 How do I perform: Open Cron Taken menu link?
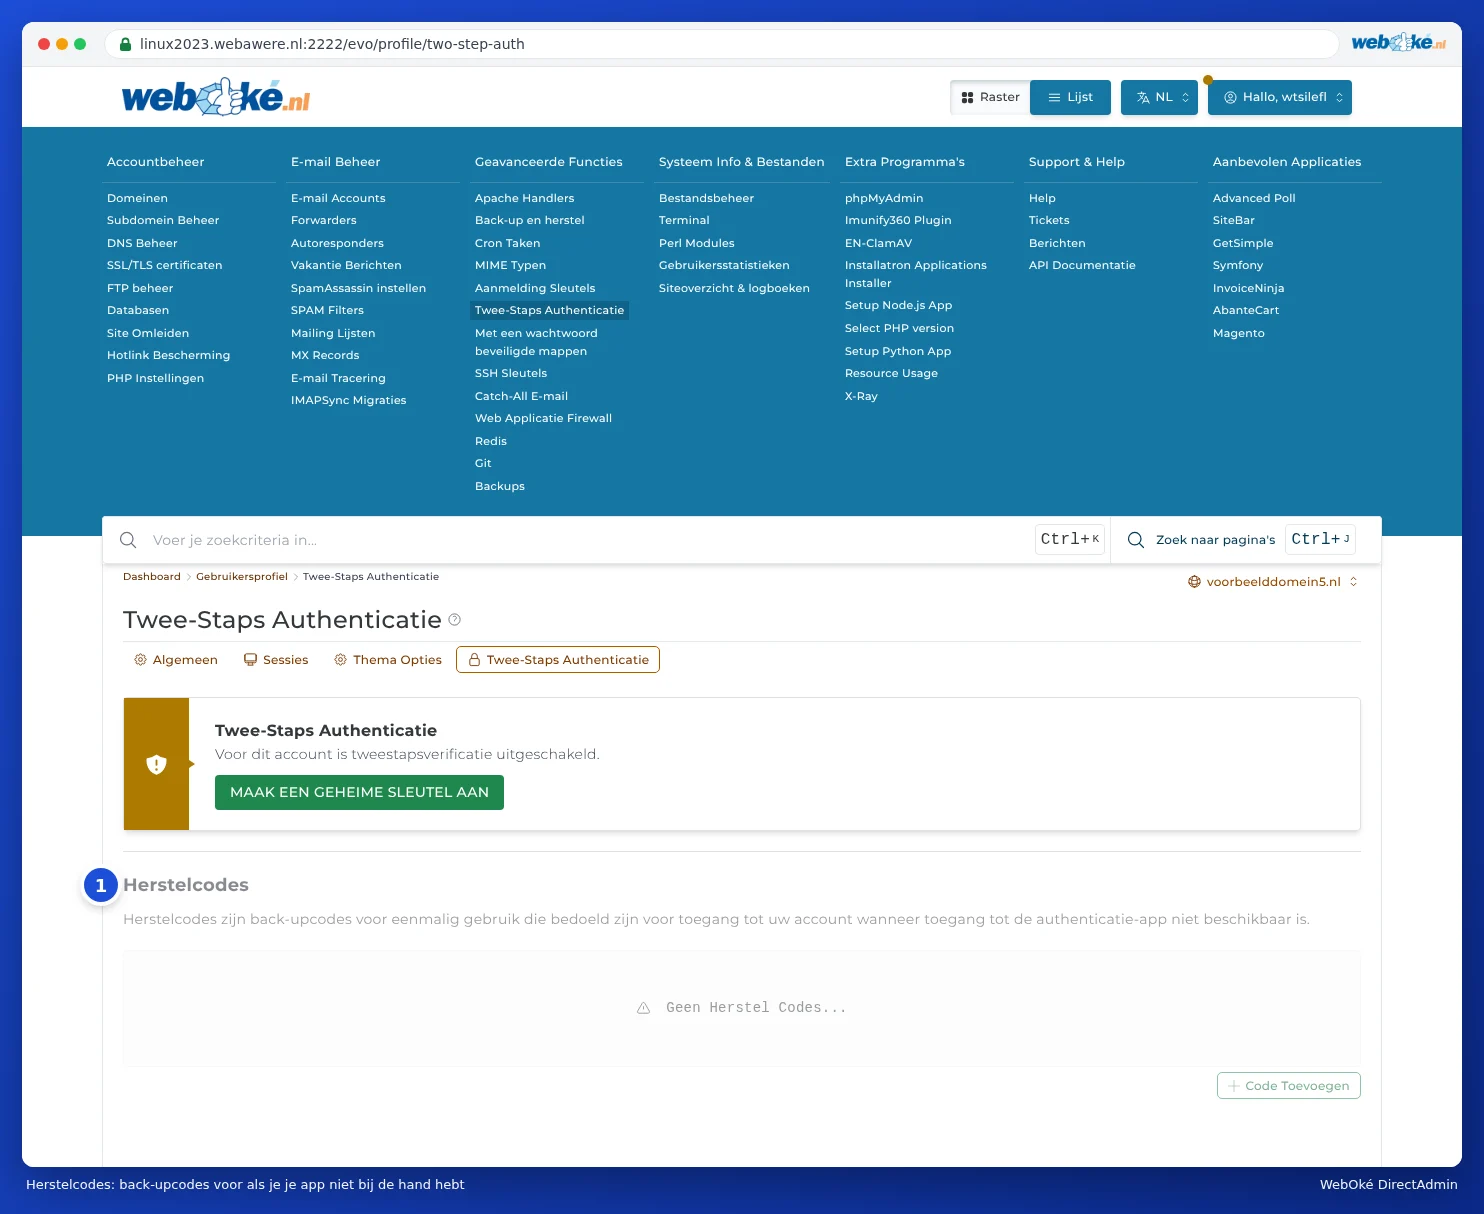(507, 243)
